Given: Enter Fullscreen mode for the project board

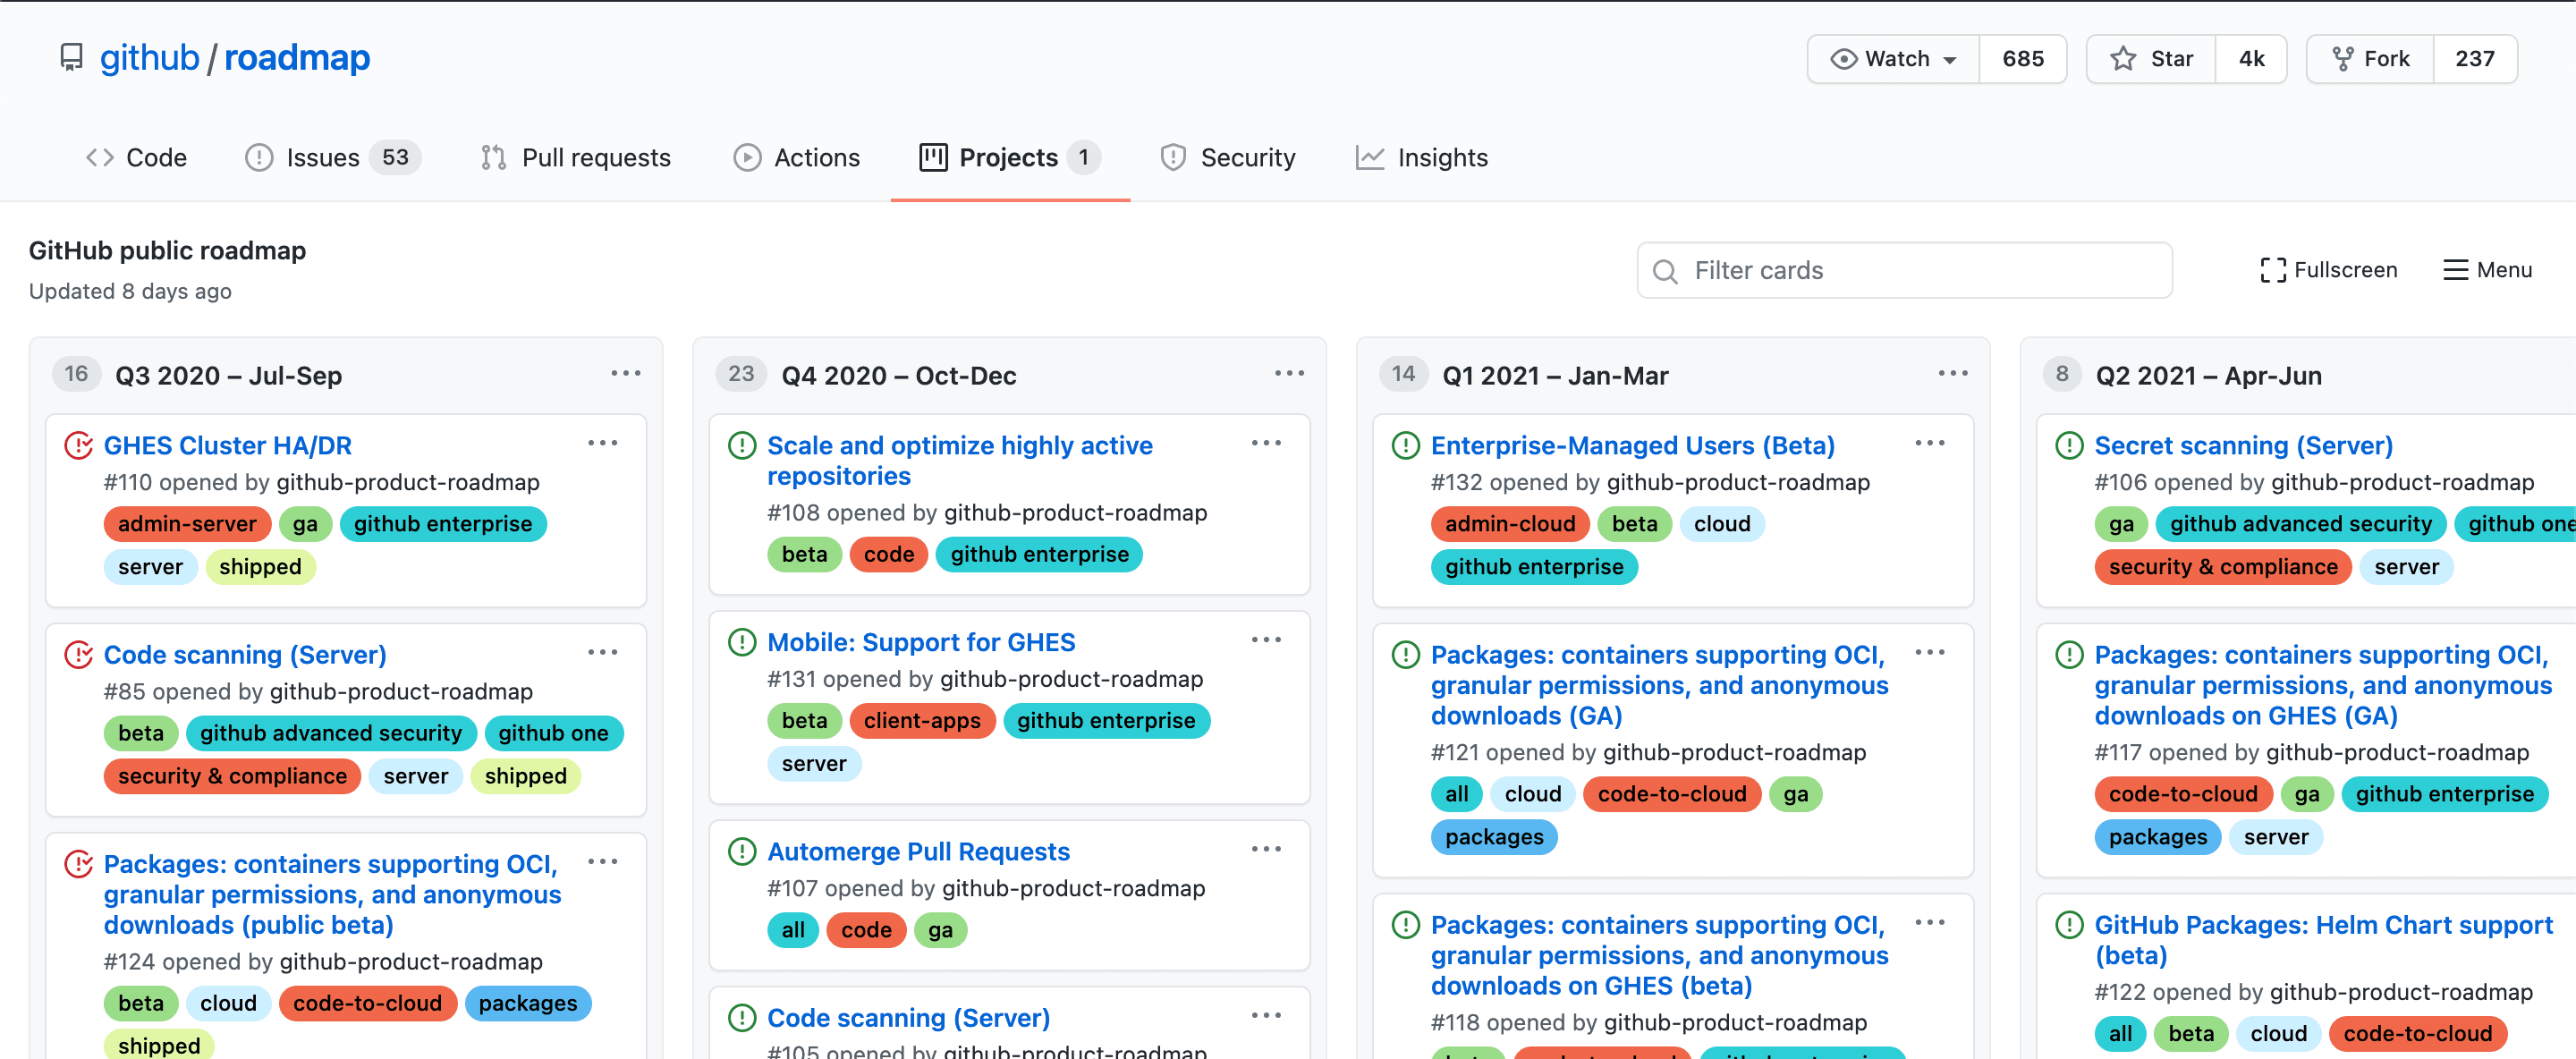Looking at the screenshot, I should point(2328,270).
